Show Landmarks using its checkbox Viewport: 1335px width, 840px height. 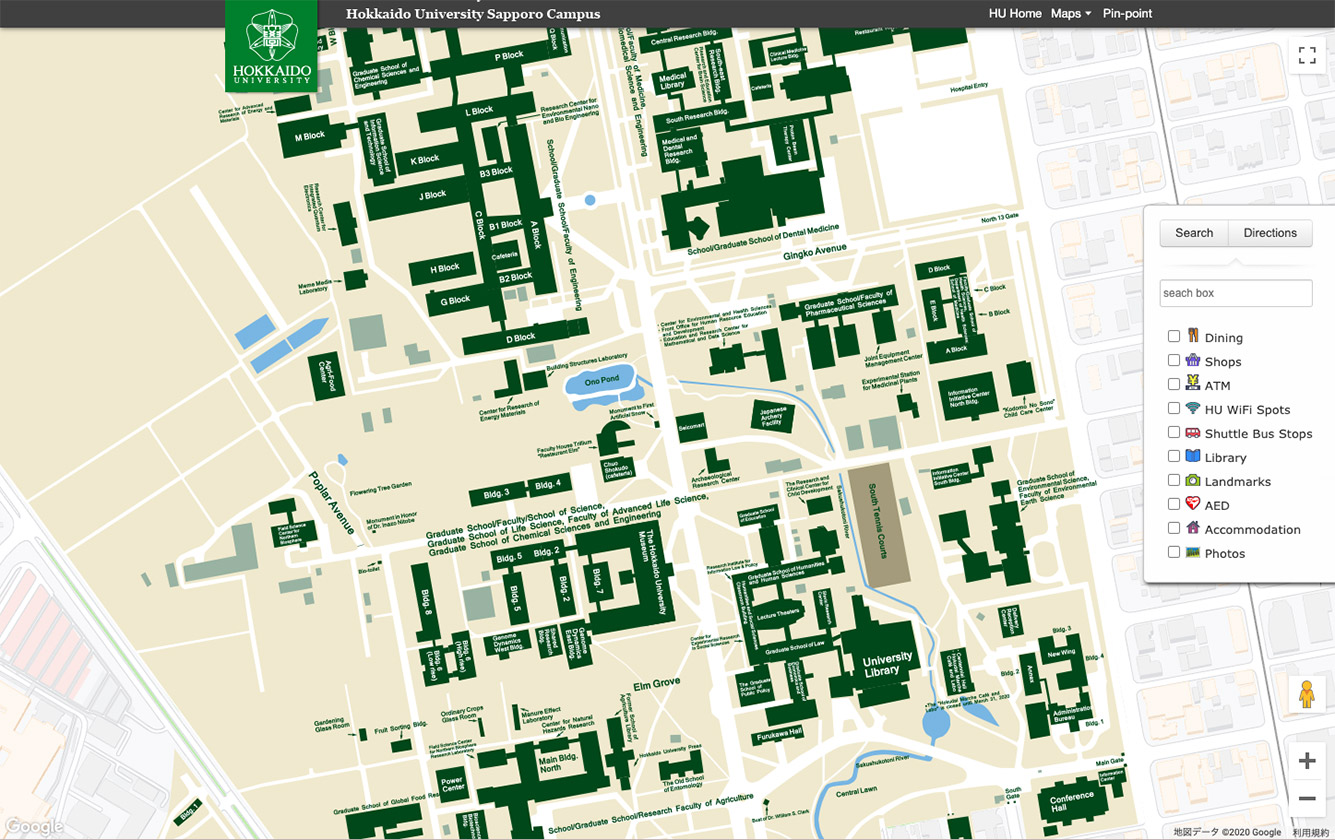[1174, 480]
